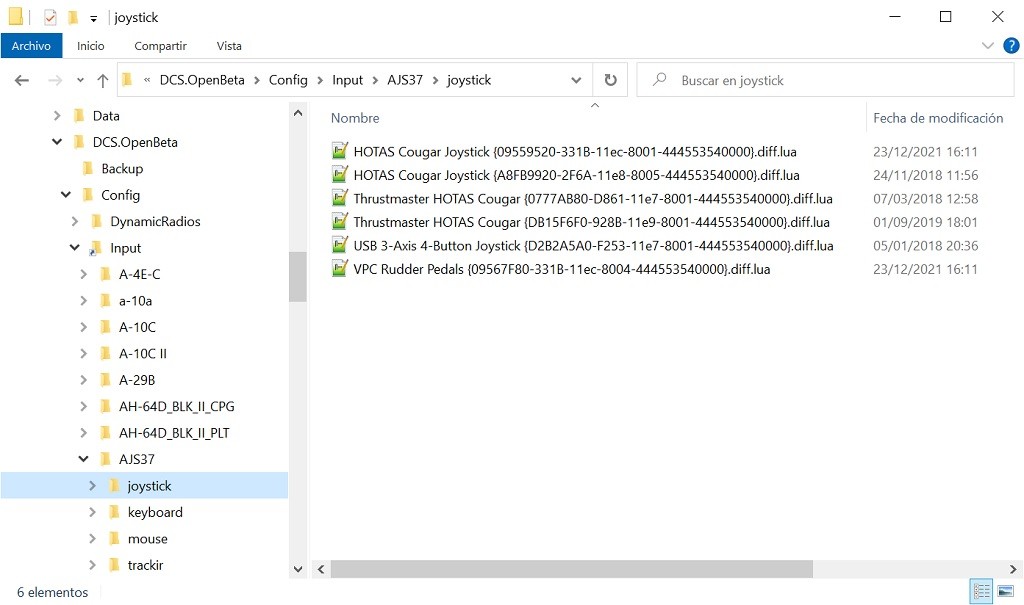The image size is (1024, 605).
Task: Go forward with the Forward arrow
Action: (56, 80)
